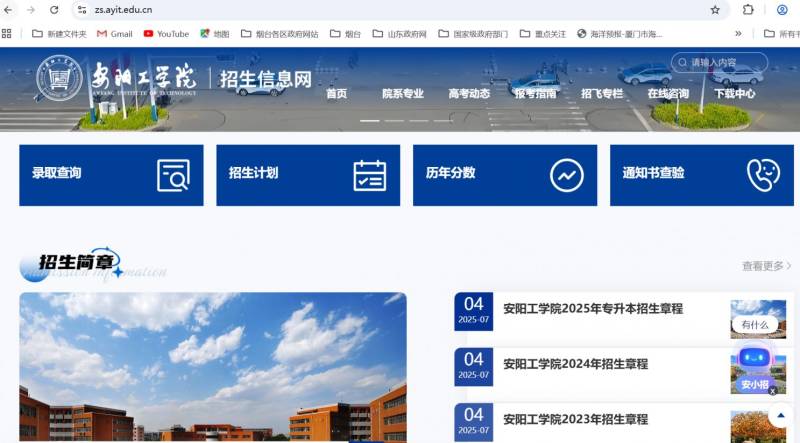Close the 安小招 assistant widget
The width and height of the screenshot is (800, 443).
click(773, 391)
